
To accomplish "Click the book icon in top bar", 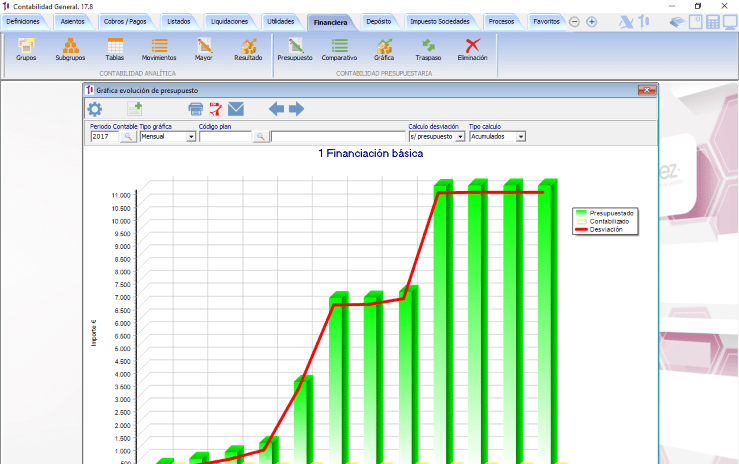I will coord(677,22).
